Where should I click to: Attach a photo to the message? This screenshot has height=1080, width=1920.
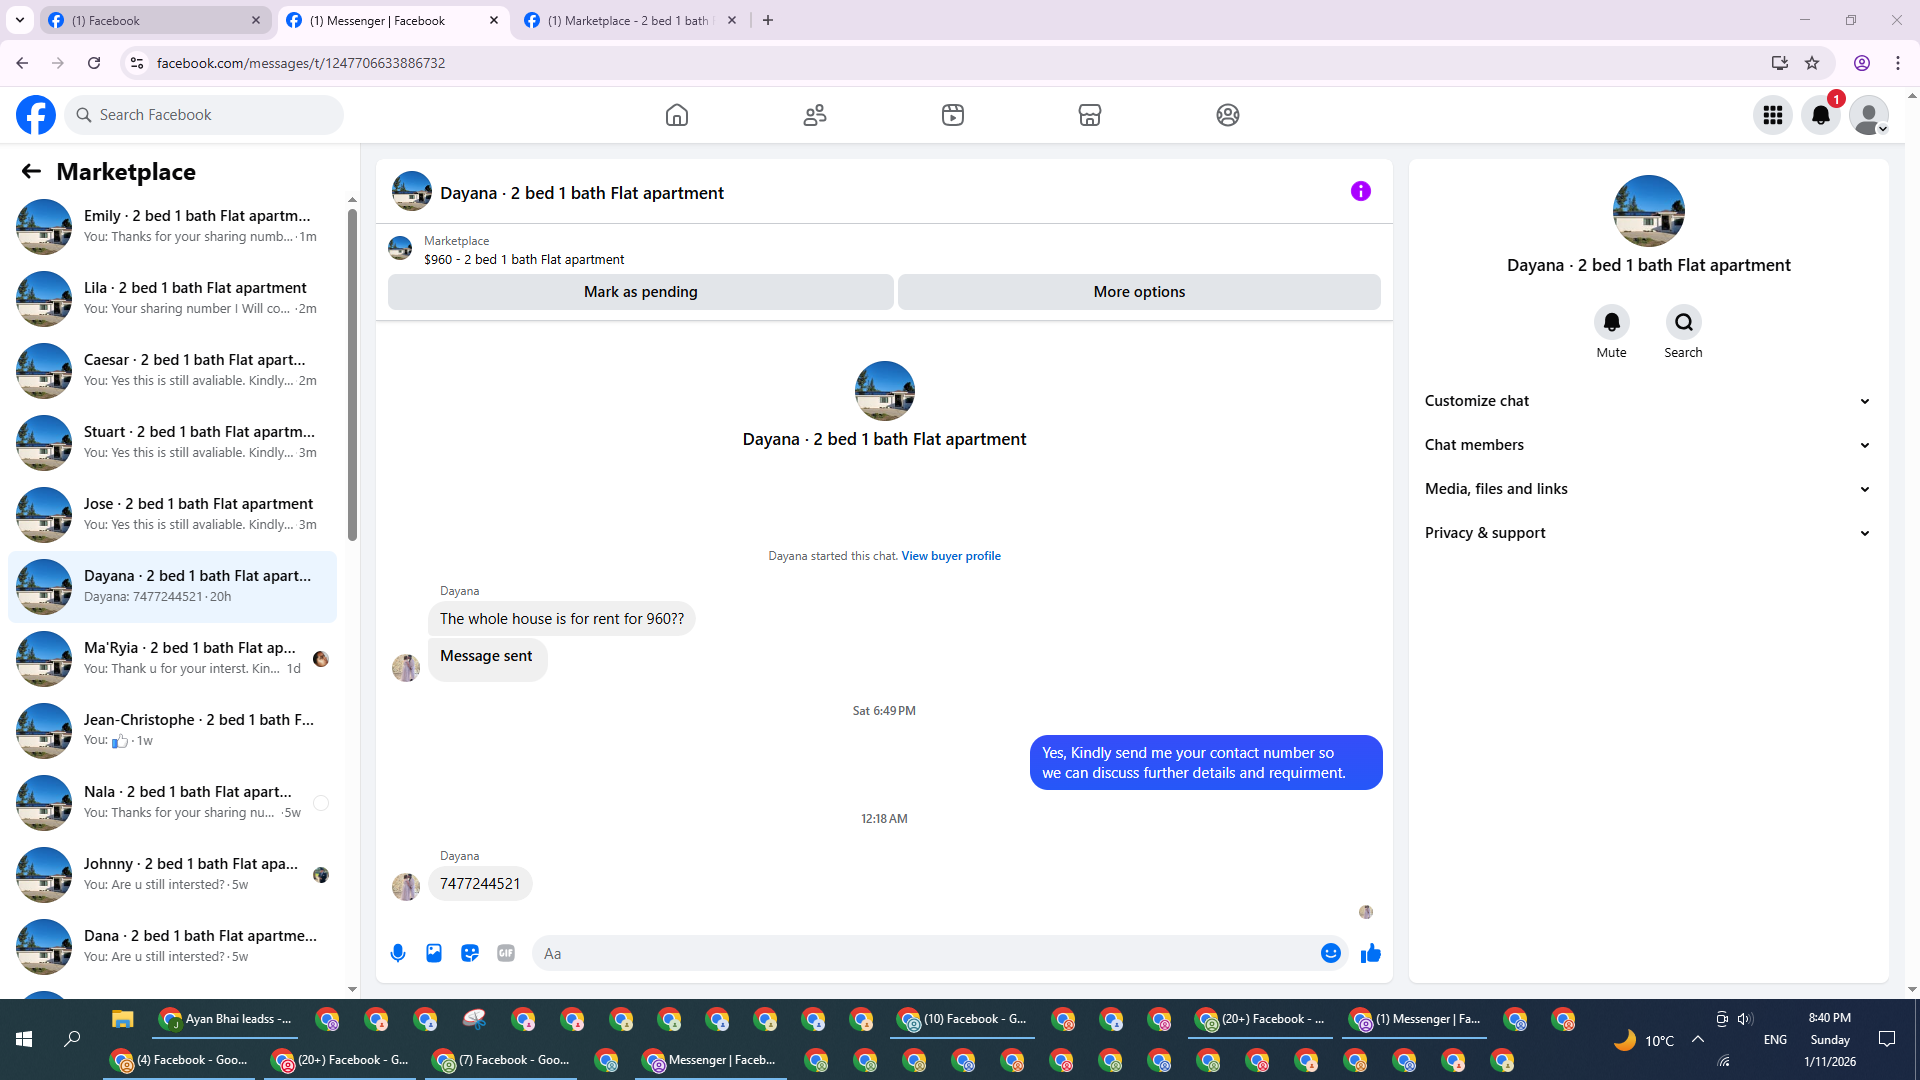434,953
